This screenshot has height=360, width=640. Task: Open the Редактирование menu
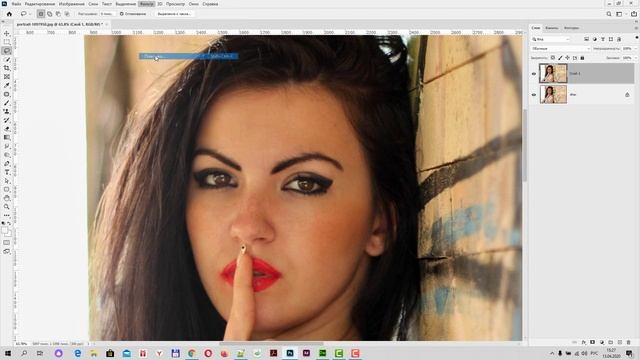pos(40,4)
